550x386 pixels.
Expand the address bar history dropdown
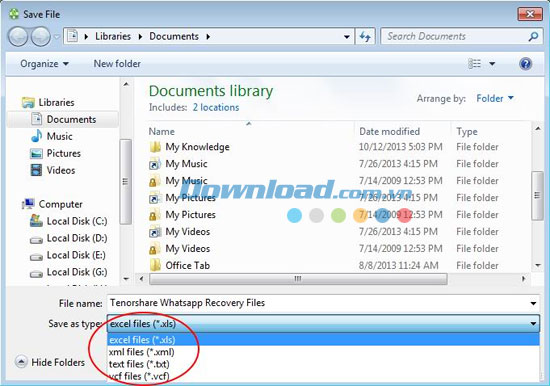pyautogui.click(x=347, y=37)
